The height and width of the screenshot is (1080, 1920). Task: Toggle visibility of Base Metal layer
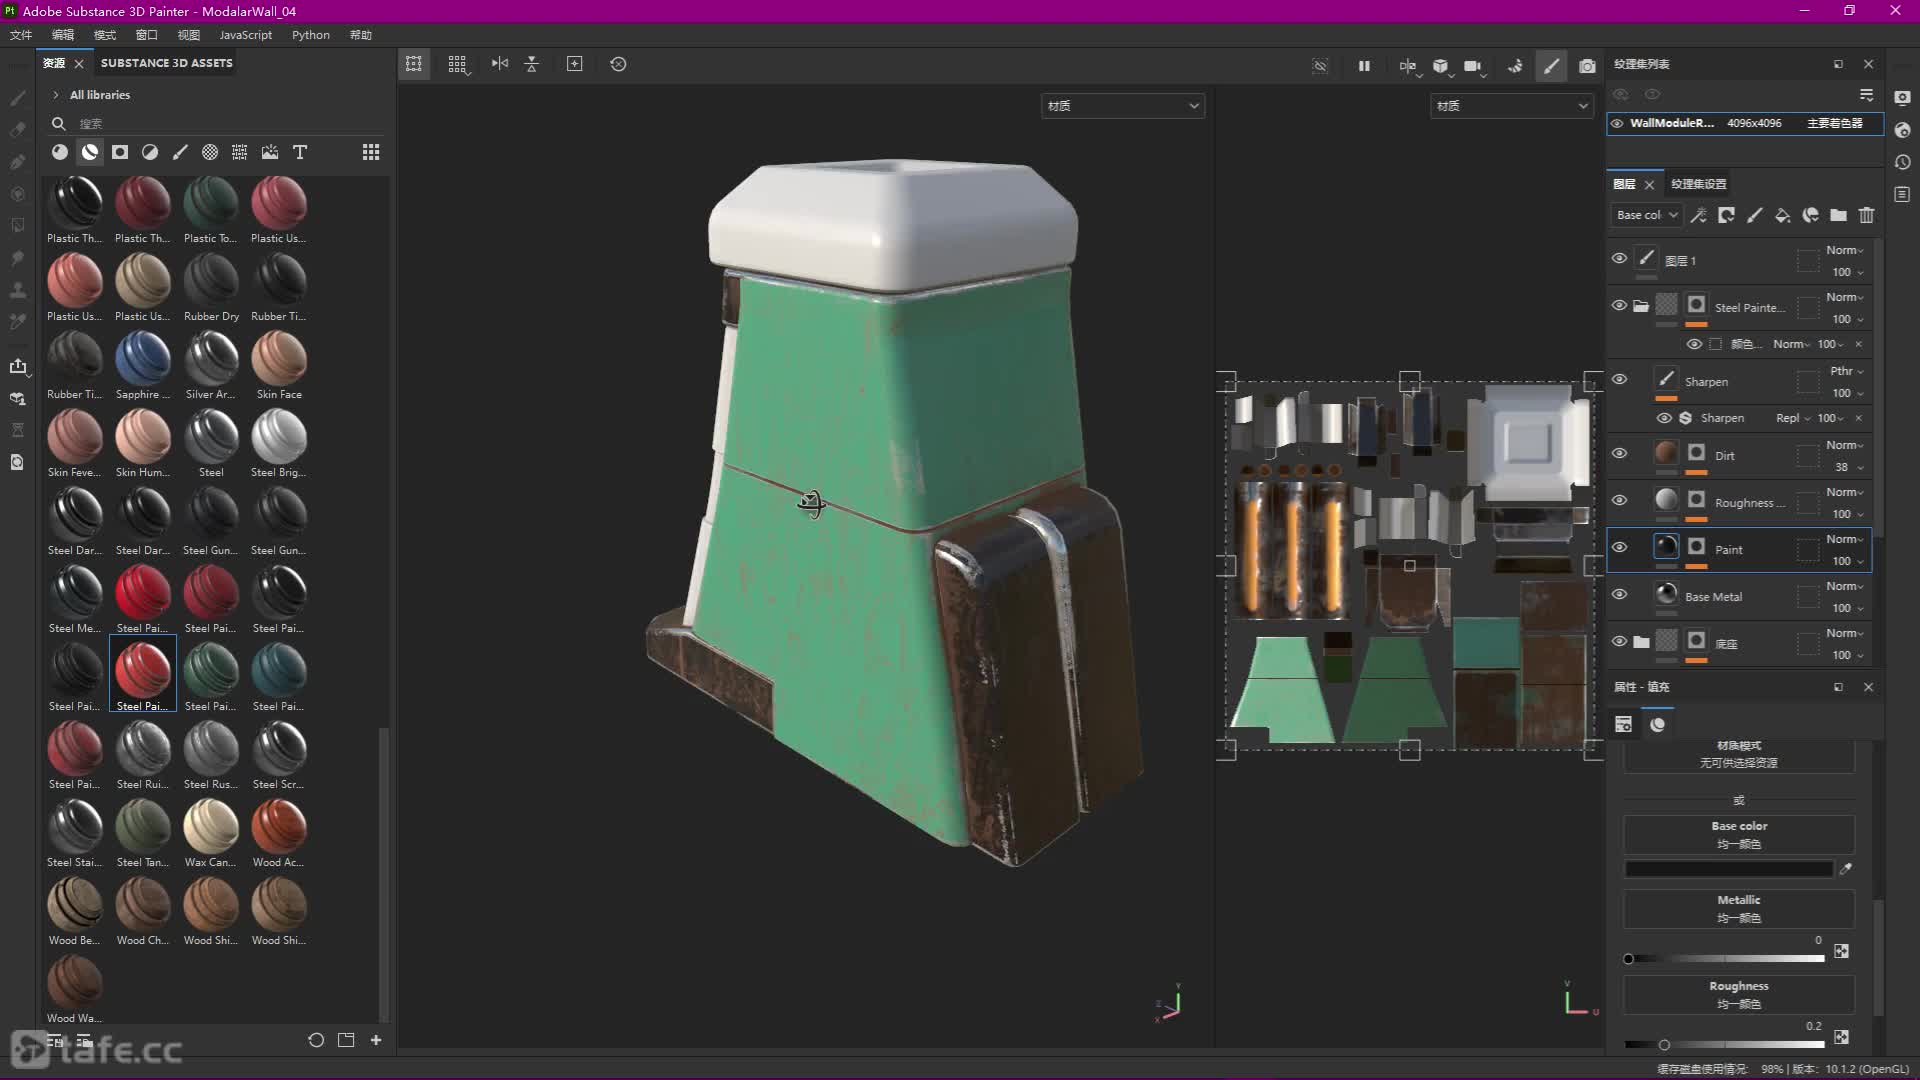click(x=1619, y=594)
